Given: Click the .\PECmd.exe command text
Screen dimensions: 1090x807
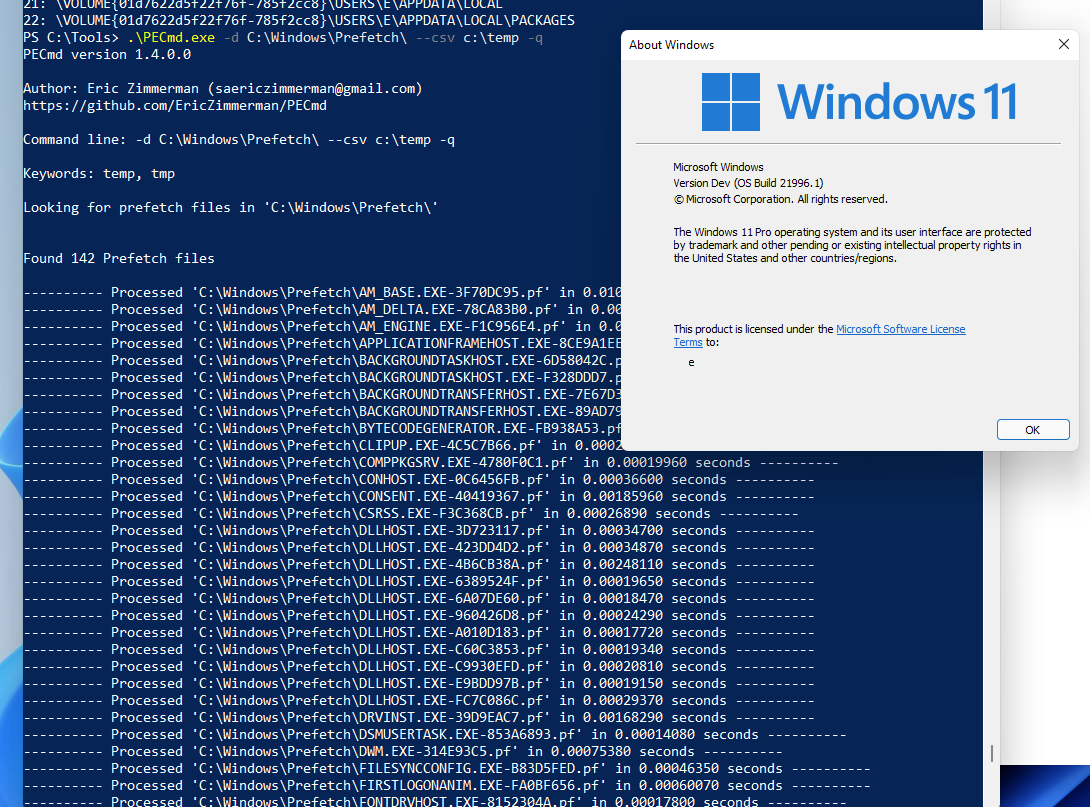Looking at the screenshot, I should [171, 38].
